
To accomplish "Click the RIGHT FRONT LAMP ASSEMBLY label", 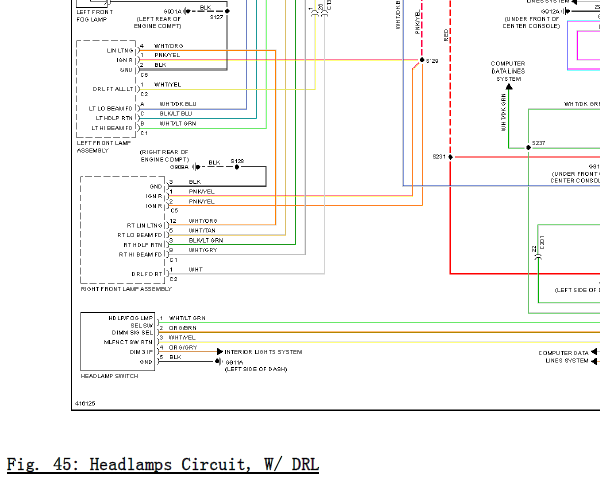I will coord(126,289).
